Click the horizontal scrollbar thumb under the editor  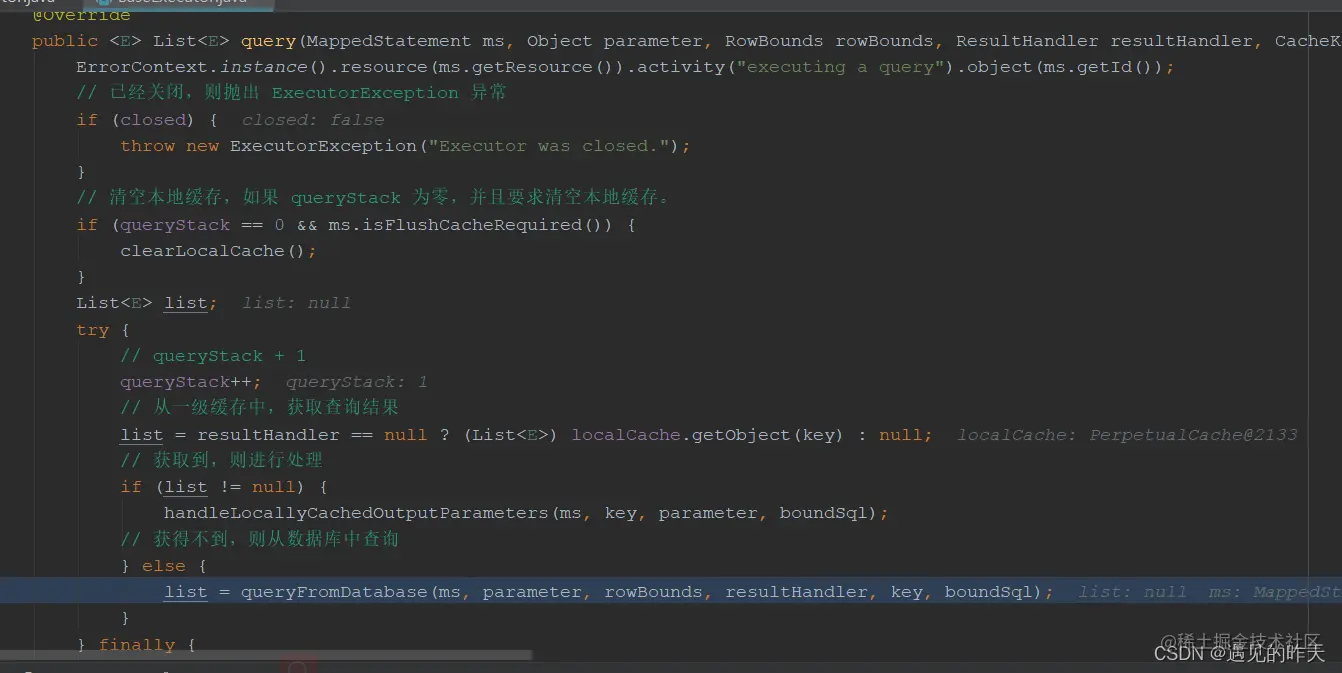click(266, 655)
